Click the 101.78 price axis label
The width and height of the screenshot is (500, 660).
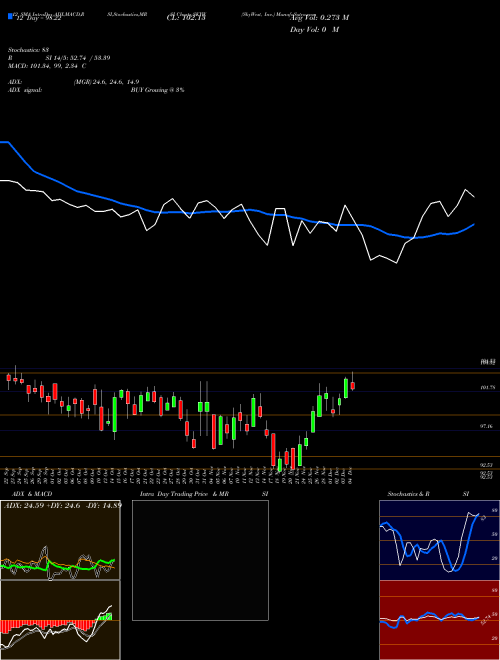click(487, 387)
